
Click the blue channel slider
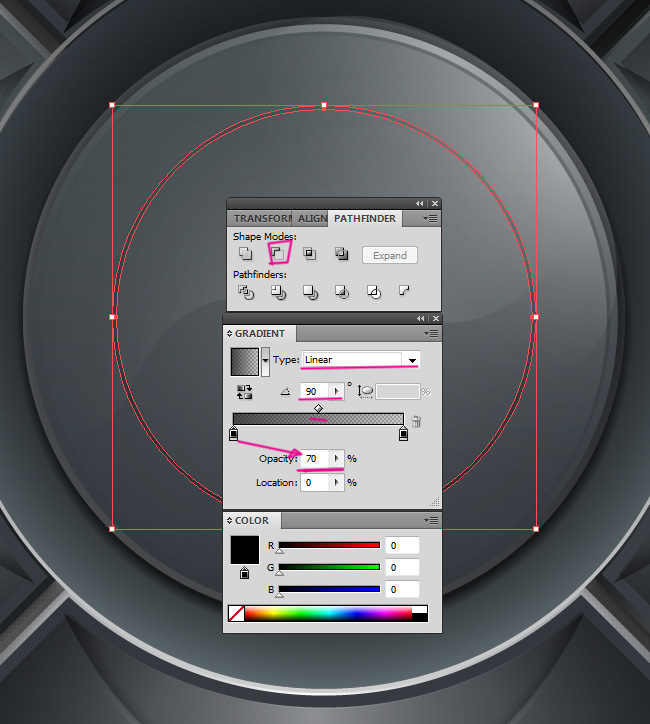coord(329,589)
